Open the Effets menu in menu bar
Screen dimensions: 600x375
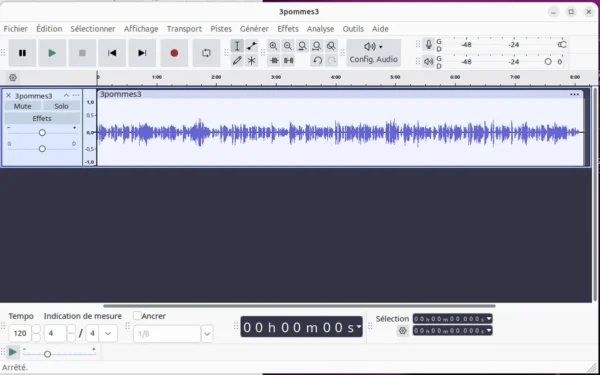click(x=288, y=29)
